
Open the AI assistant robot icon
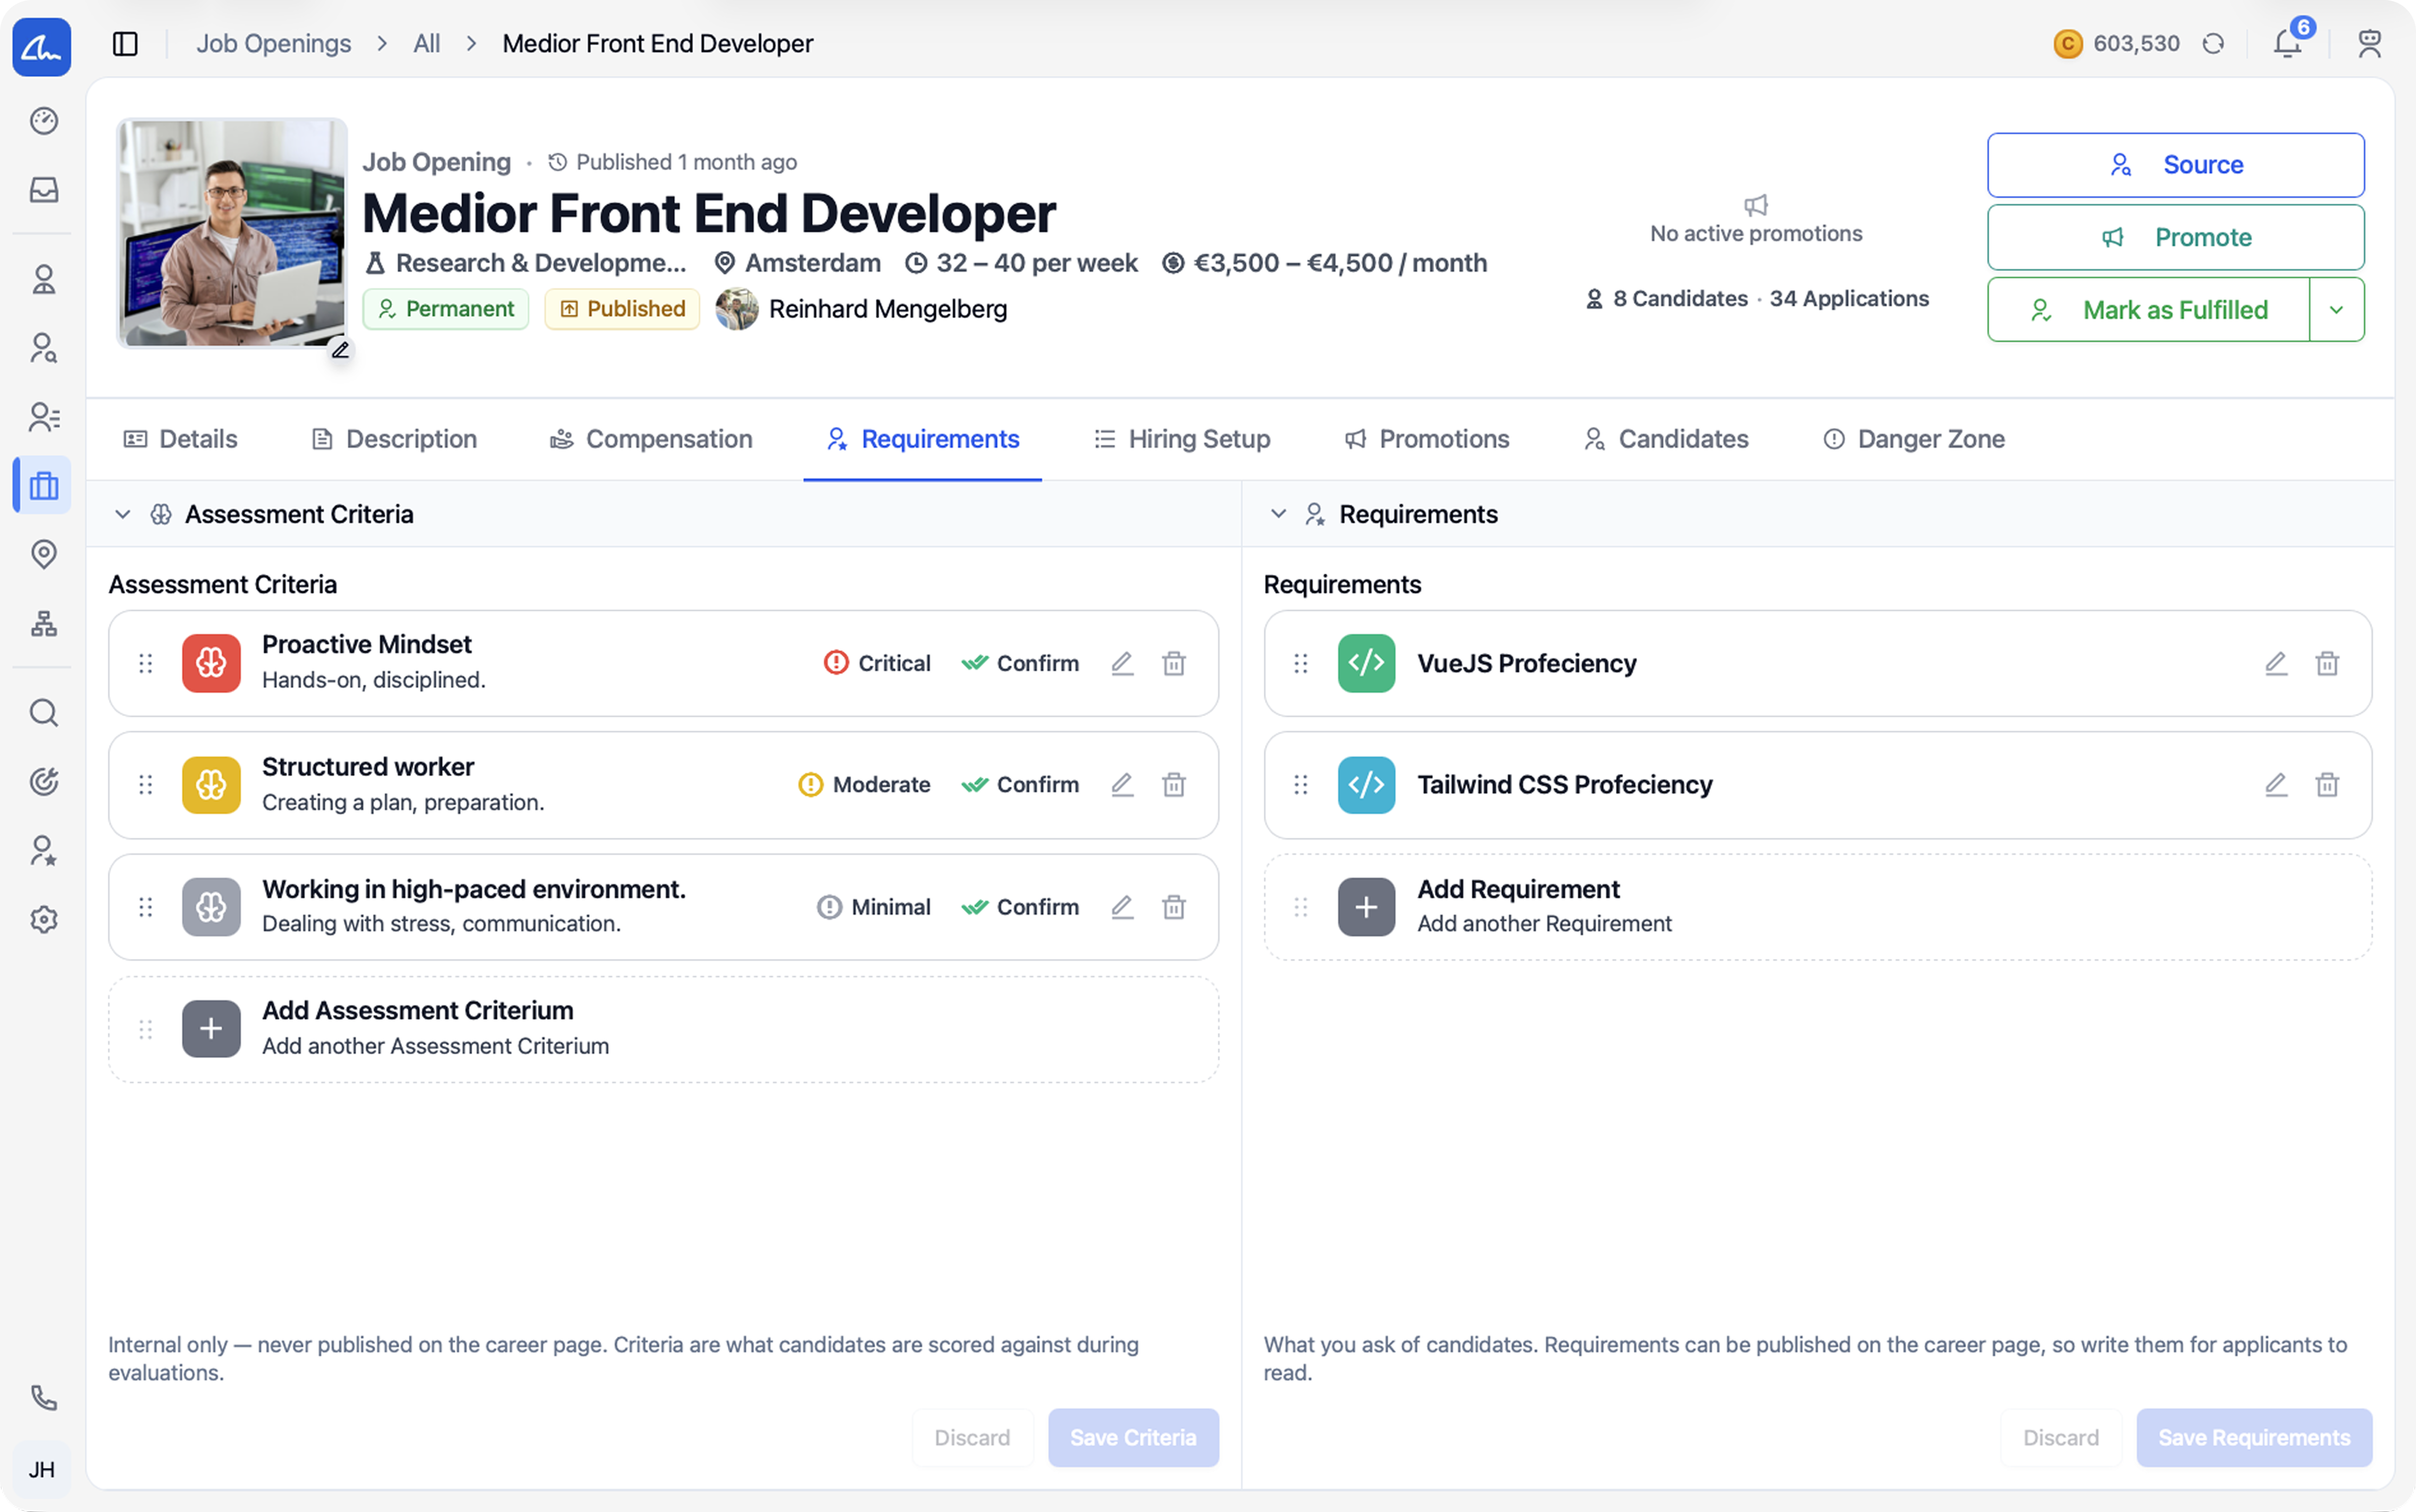point(2369,44)
